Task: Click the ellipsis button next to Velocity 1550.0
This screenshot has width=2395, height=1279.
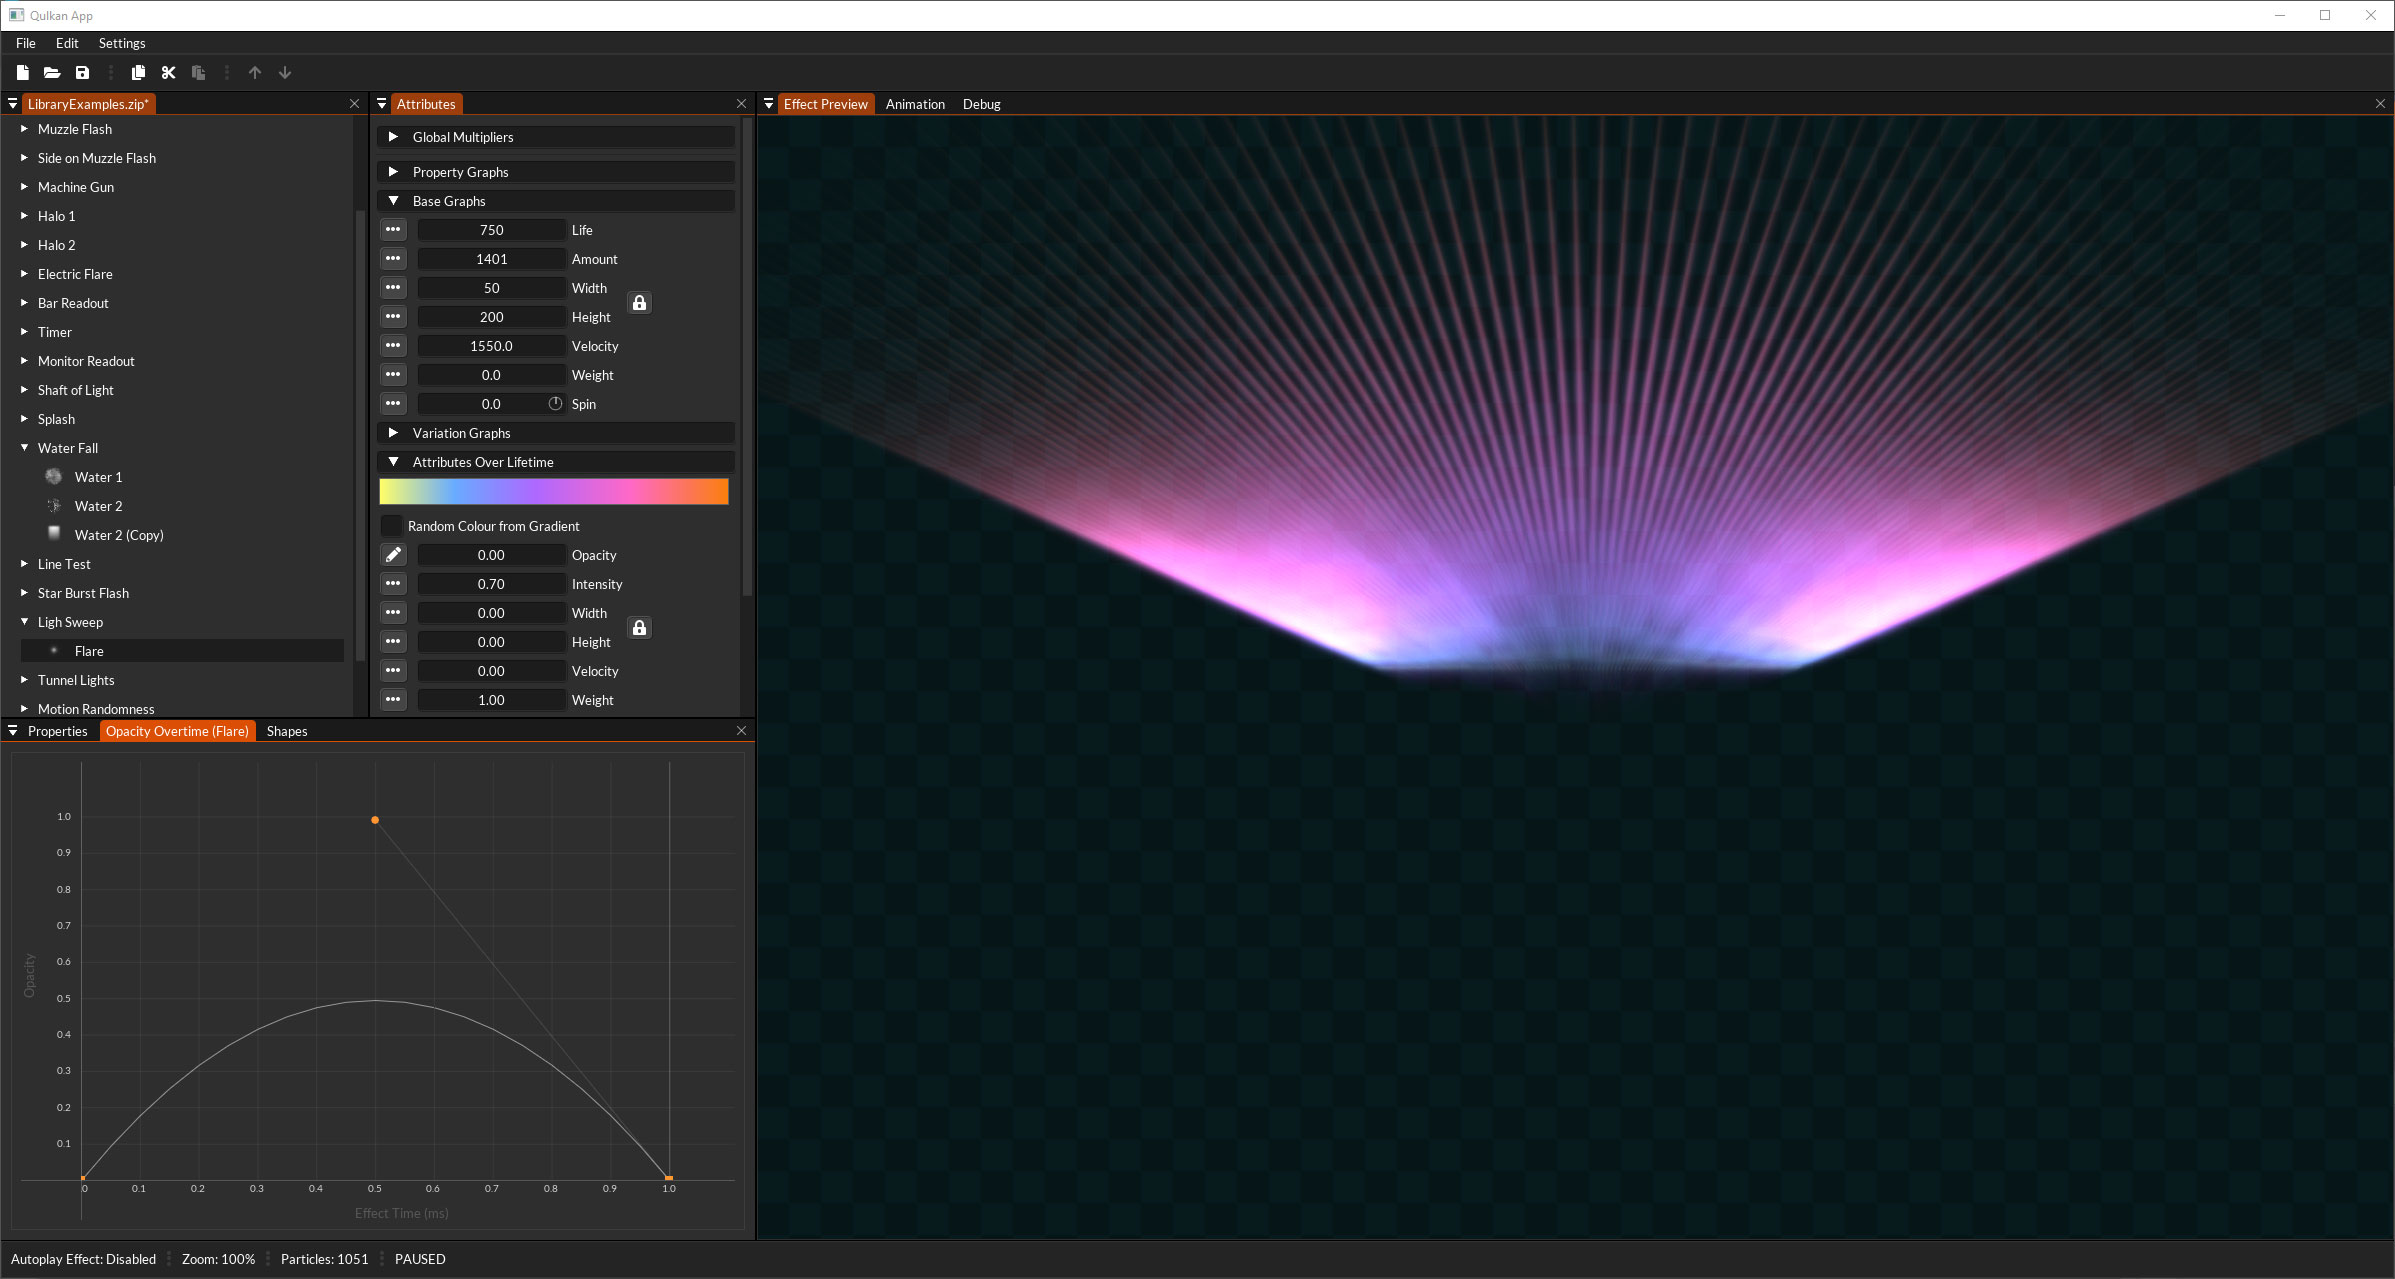Action: tap(393, 346)
